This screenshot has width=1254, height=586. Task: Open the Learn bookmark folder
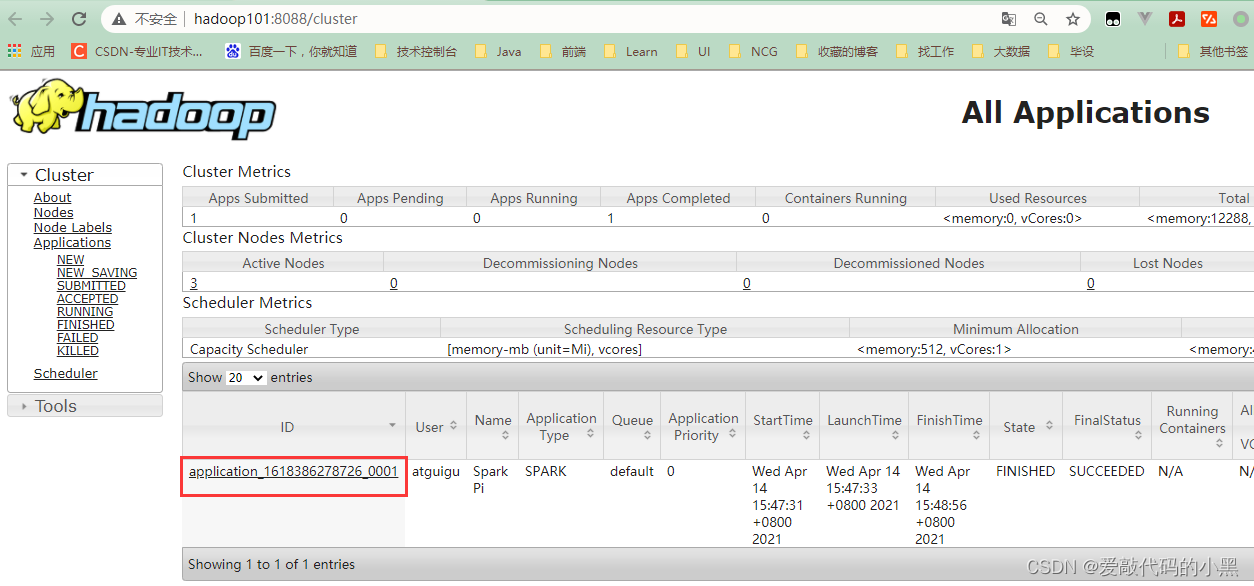(630, 51)
